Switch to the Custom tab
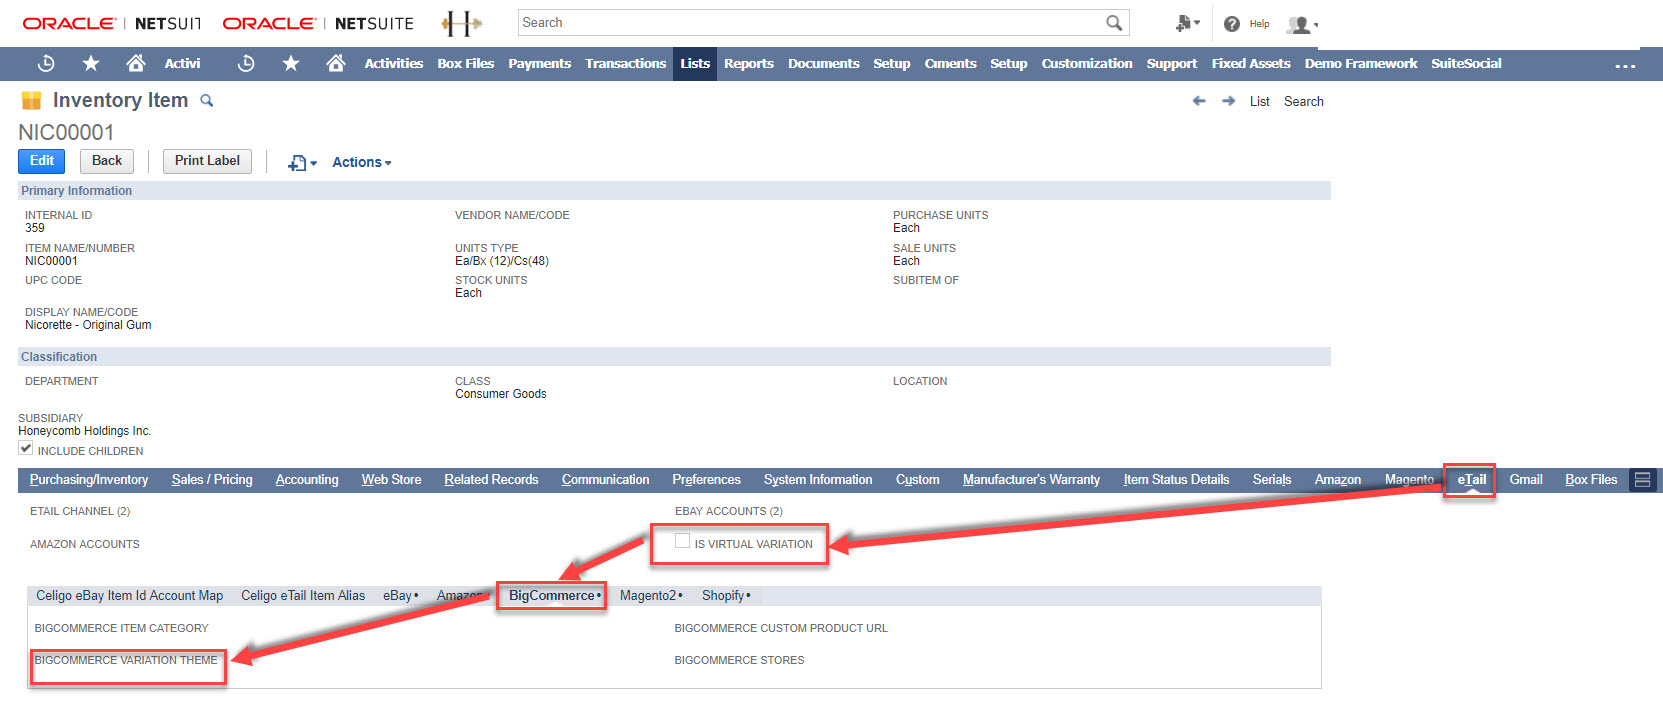The height and width of the screenshot is (712, 1663). pyautogui.click(x=917, y=480)
